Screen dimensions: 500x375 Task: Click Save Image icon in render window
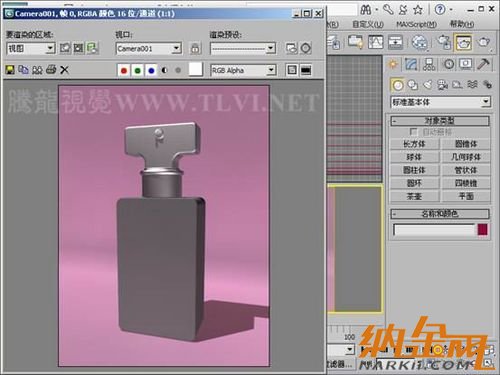pyautogui.click(x=10, y=70)
